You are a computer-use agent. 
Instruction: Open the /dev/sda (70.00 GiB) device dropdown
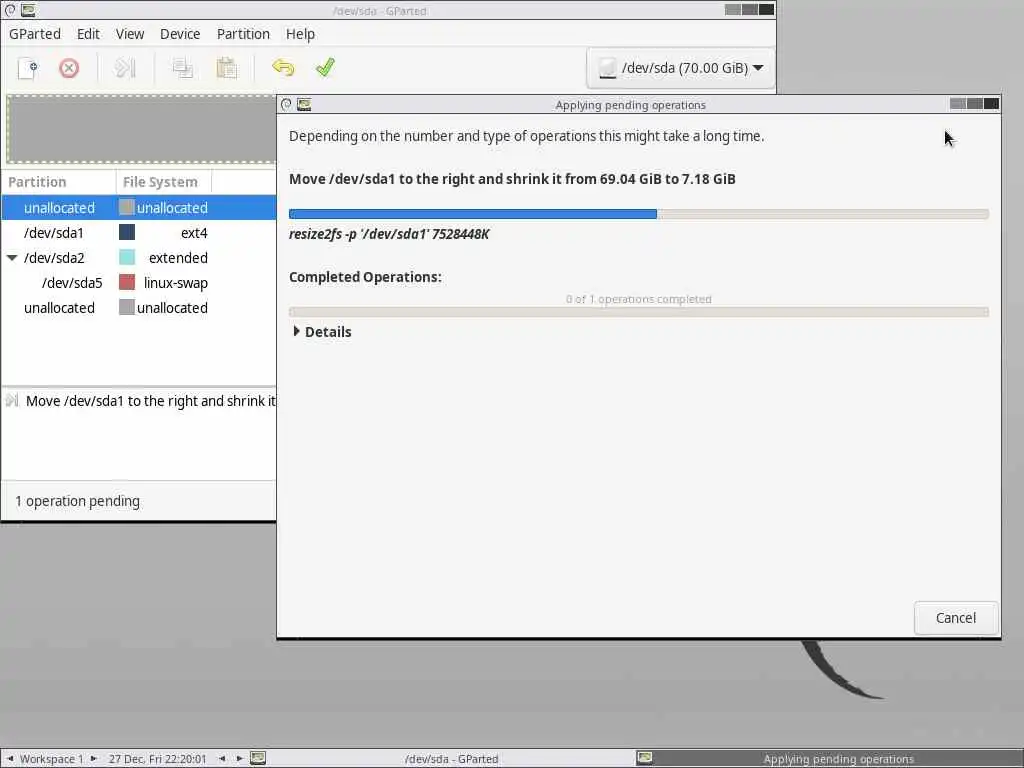point(680,68)
